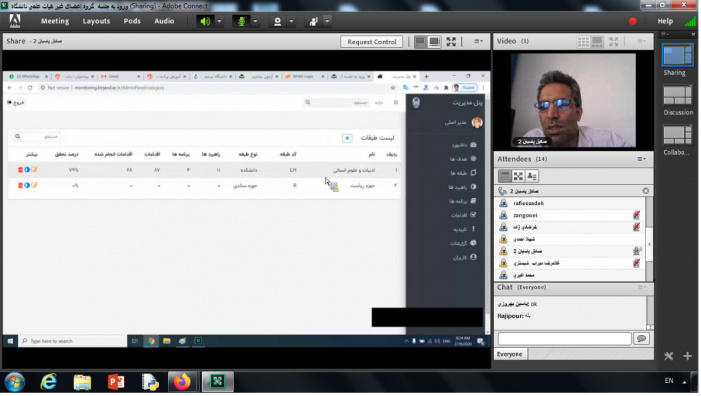The width and height of the screenshot is (701, 396).
Task: Mute the speaker audio icon
Action: (x=205, y=21)
